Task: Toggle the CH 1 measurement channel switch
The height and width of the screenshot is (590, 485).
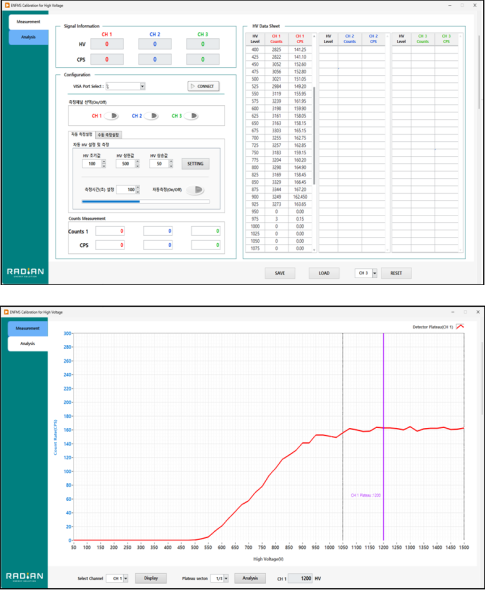Action: (x=112, y=116)
